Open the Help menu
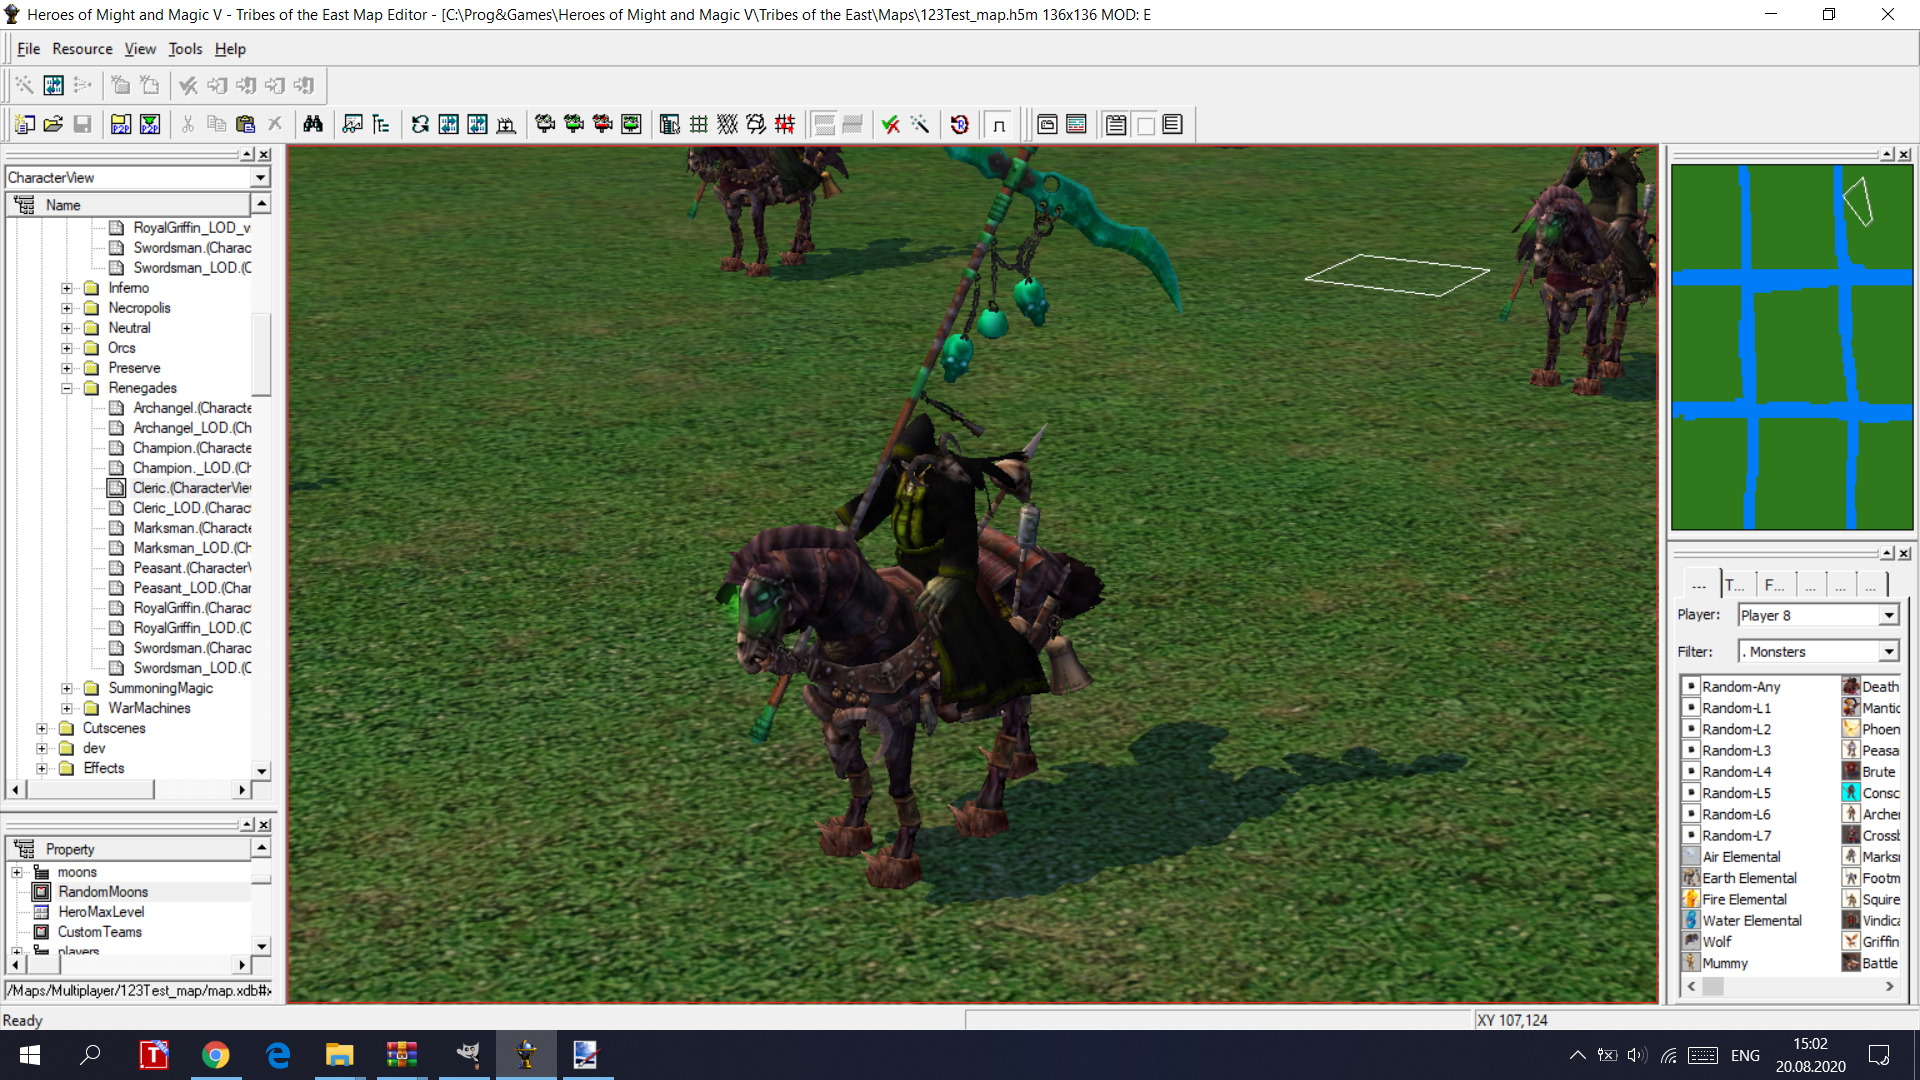This screenshot has height=1080, width=1920. tap(230, 49)
